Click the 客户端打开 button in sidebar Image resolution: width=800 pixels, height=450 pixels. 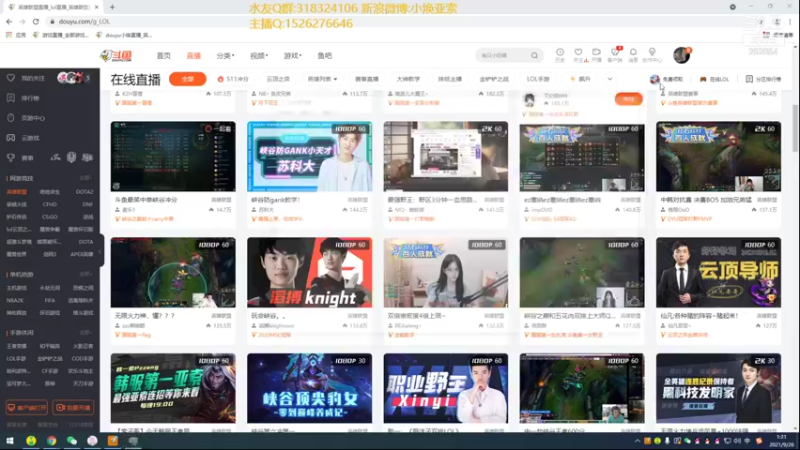point(27,408)
